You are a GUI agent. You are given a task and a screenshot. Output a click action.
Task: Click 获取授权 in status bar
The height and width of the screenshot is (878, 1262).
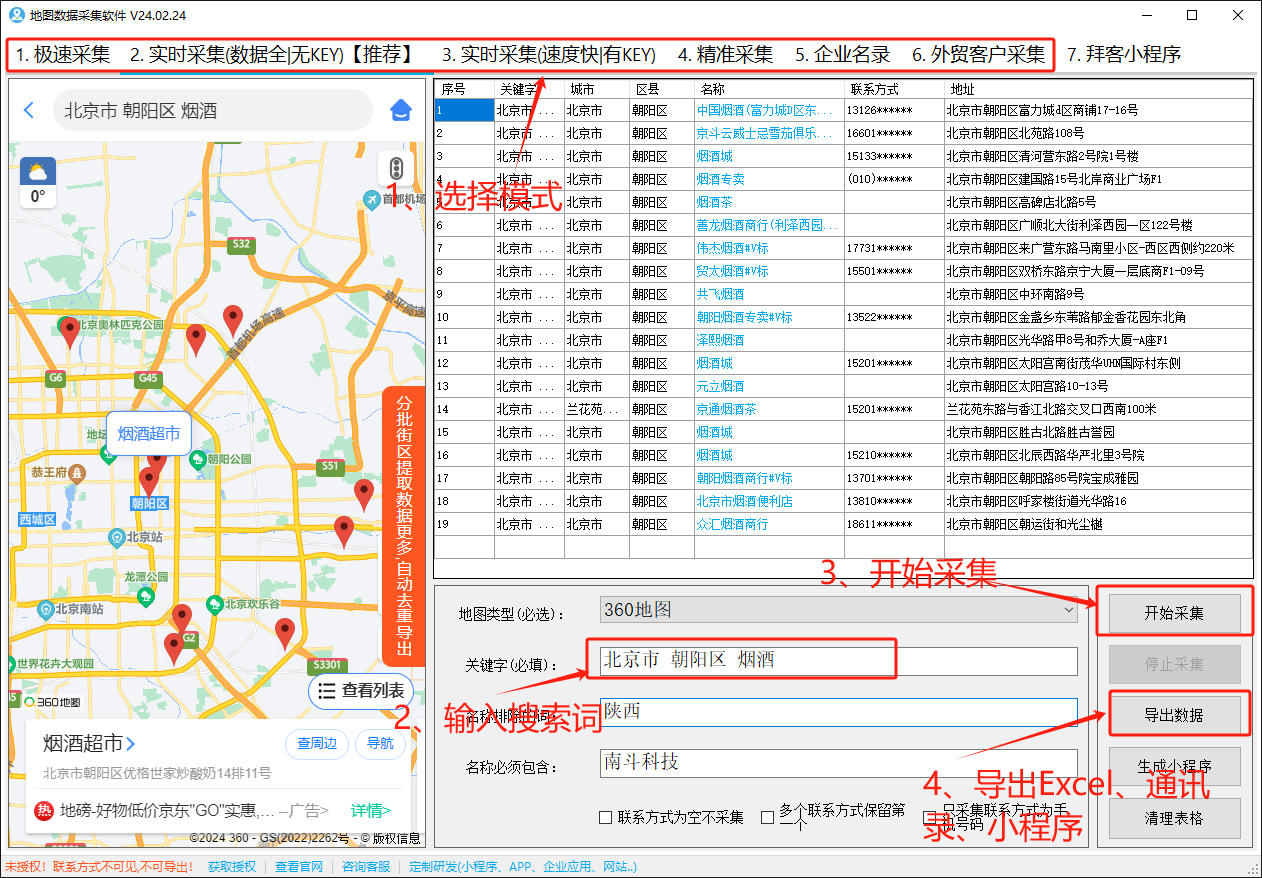(x=232, y=866)
